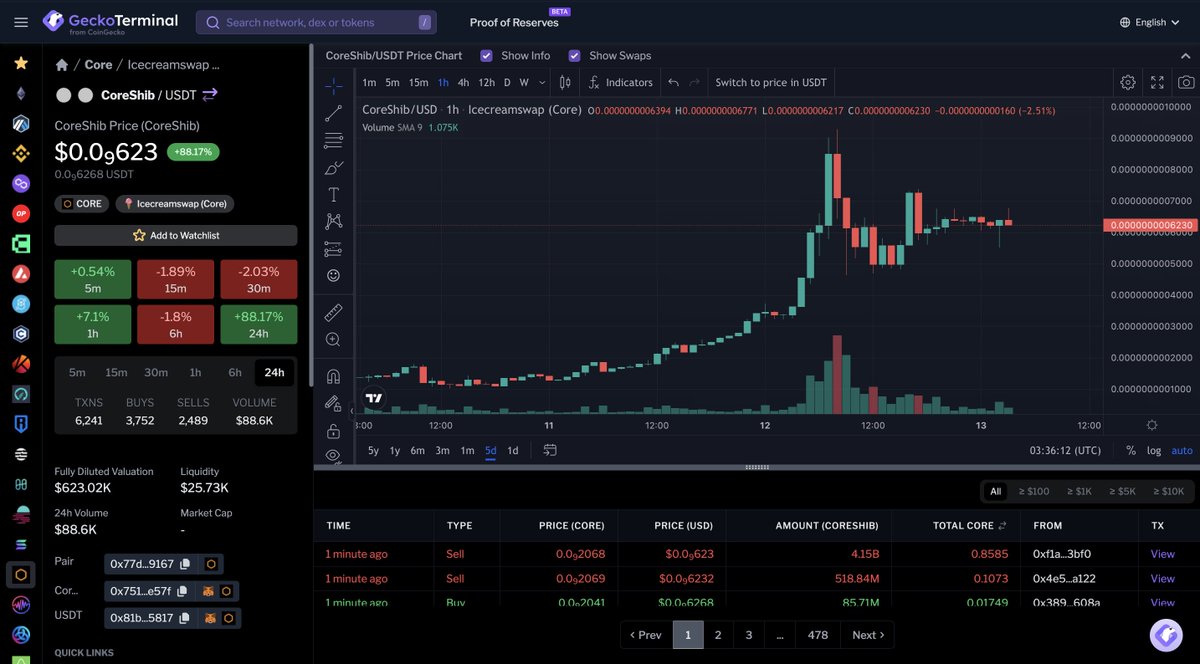The height and width of the screenshot is (664, 1200).
Task: Filter swaps to ≥ $100
Action: (1034, 491)
